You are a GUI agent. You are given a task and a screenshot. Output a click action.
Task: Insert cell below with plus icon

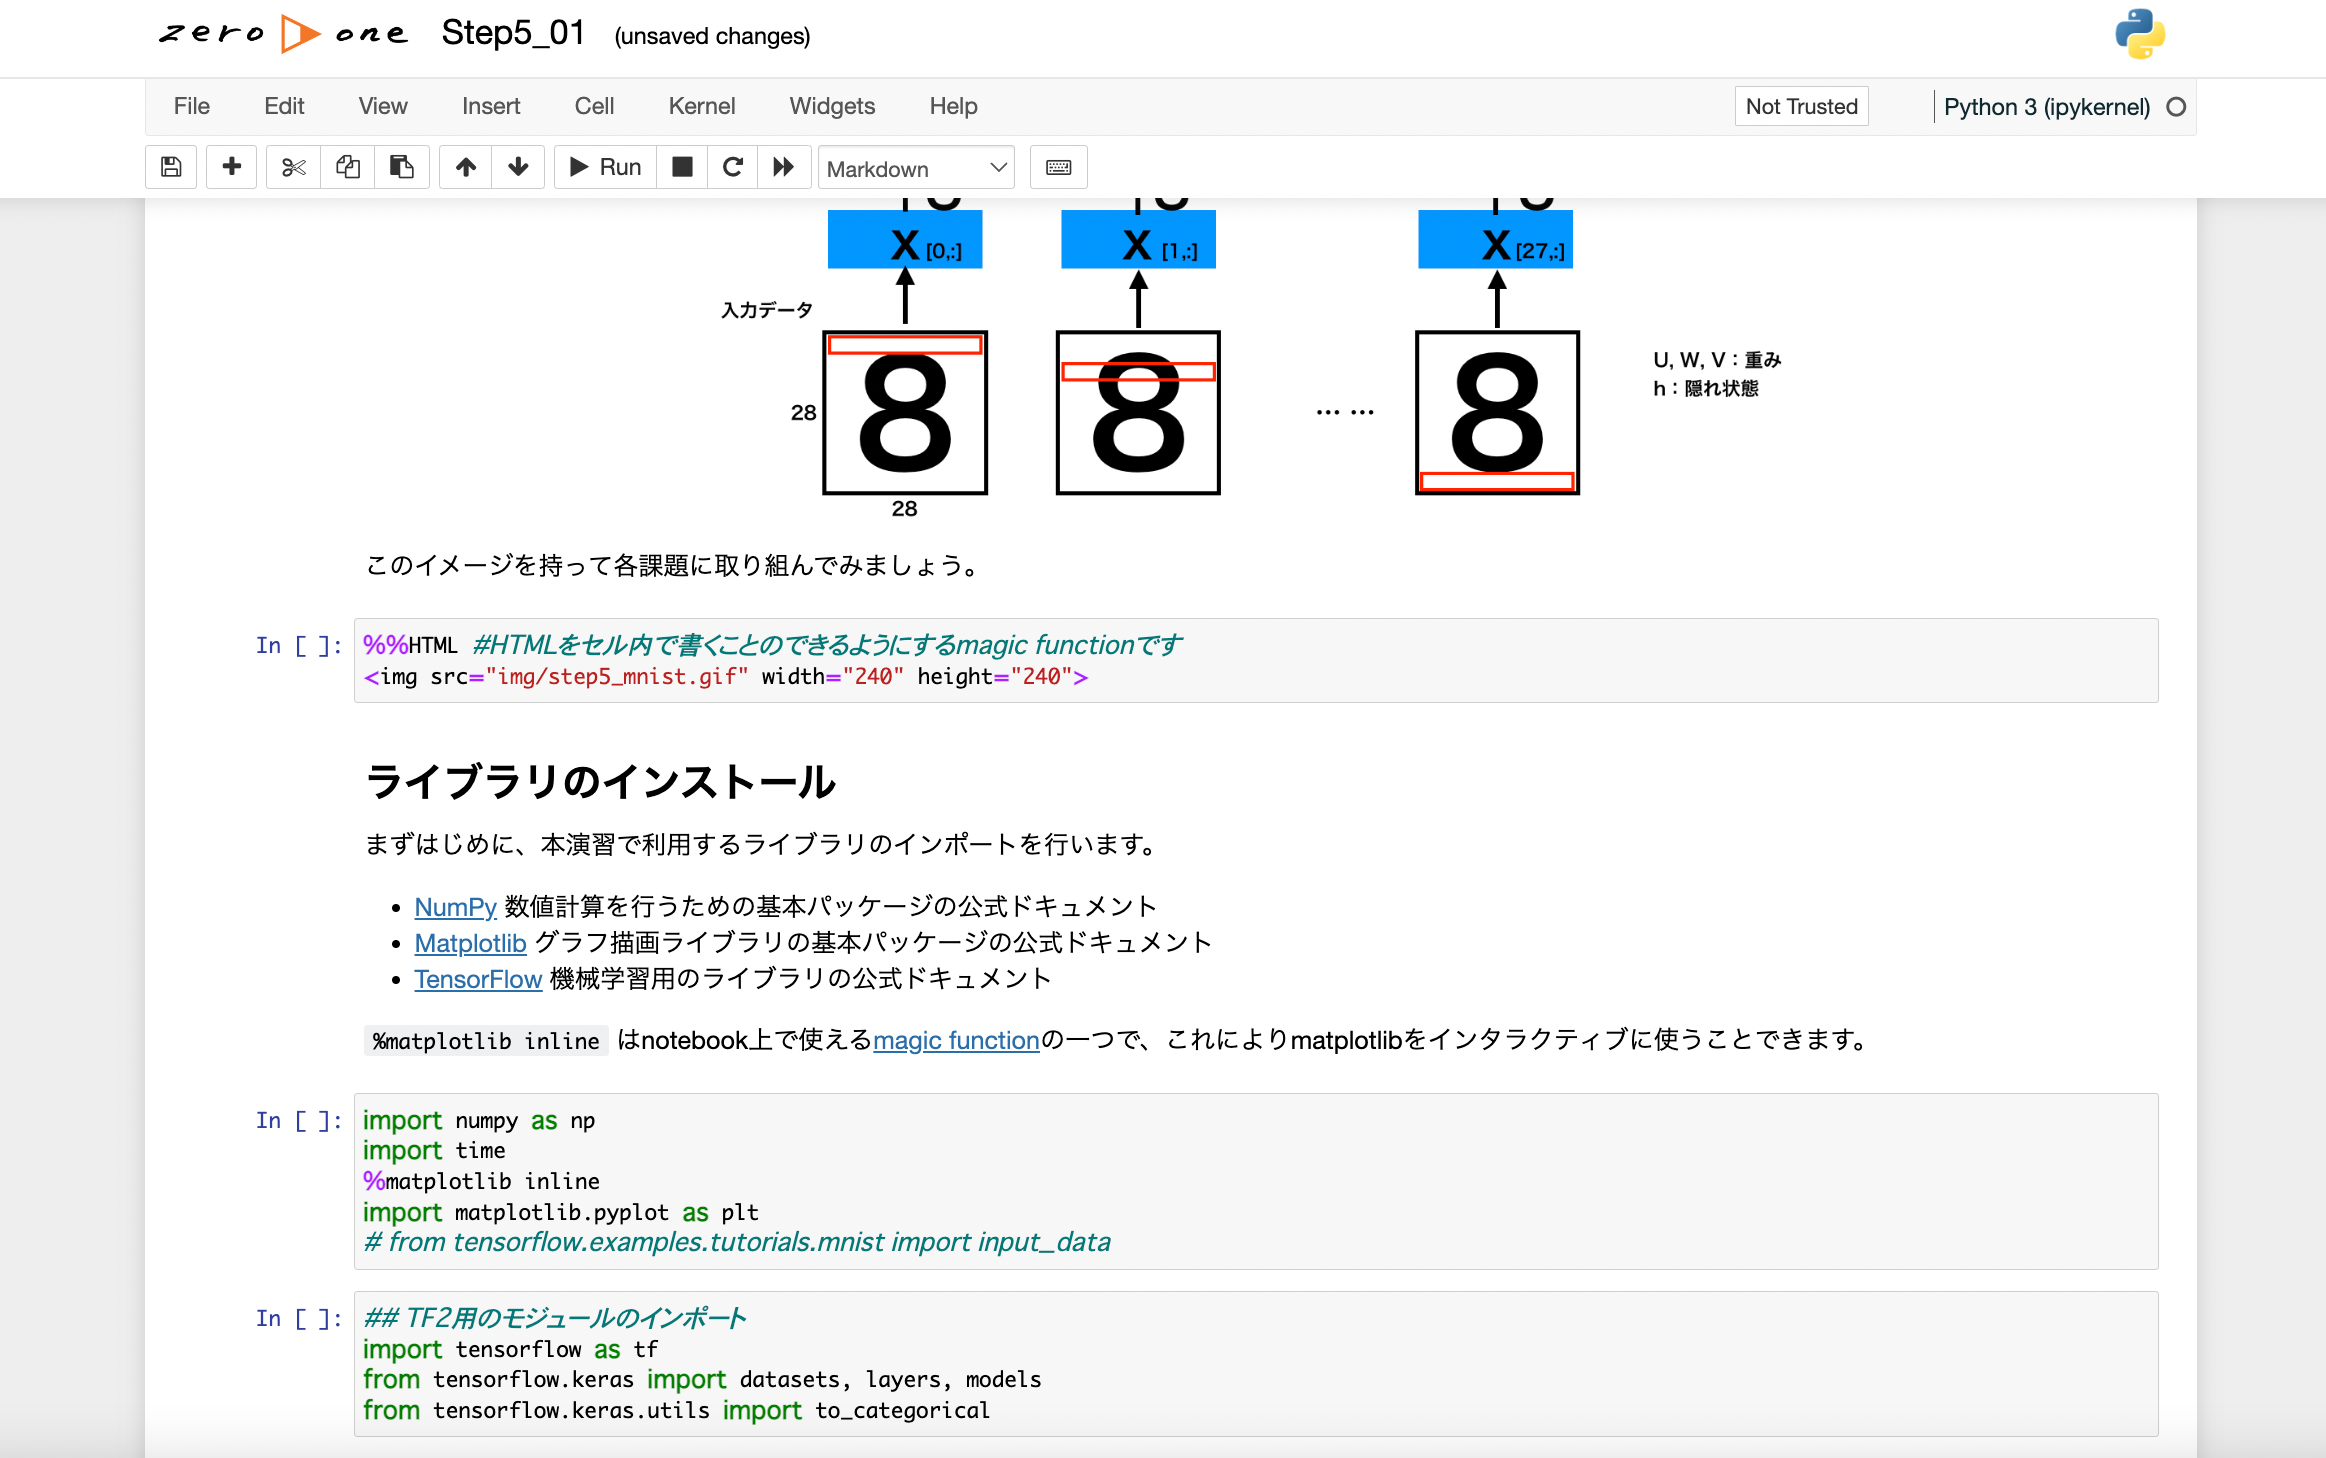point(232,167)
